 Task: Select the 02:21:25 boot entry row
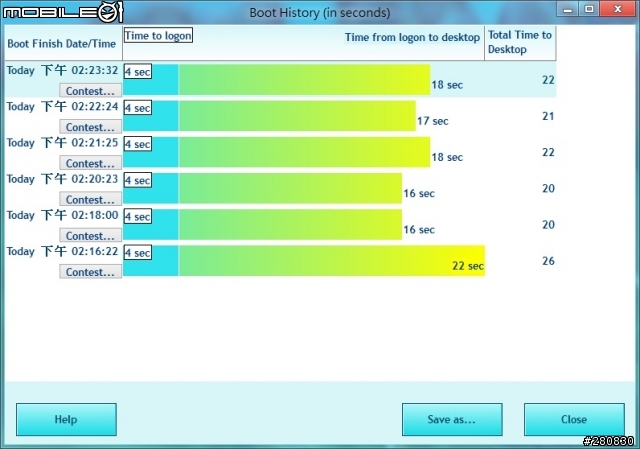coord(280,152)
